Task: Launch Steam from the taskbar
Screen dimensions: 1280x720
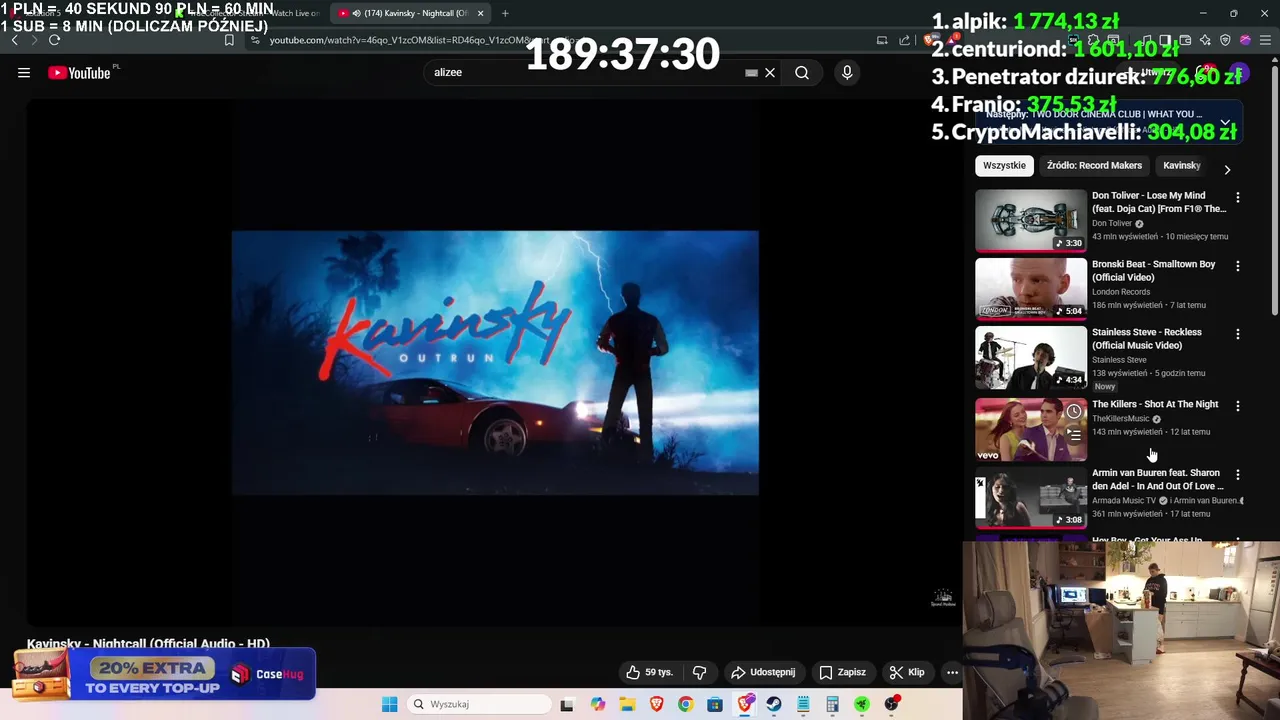Action: 774,704
